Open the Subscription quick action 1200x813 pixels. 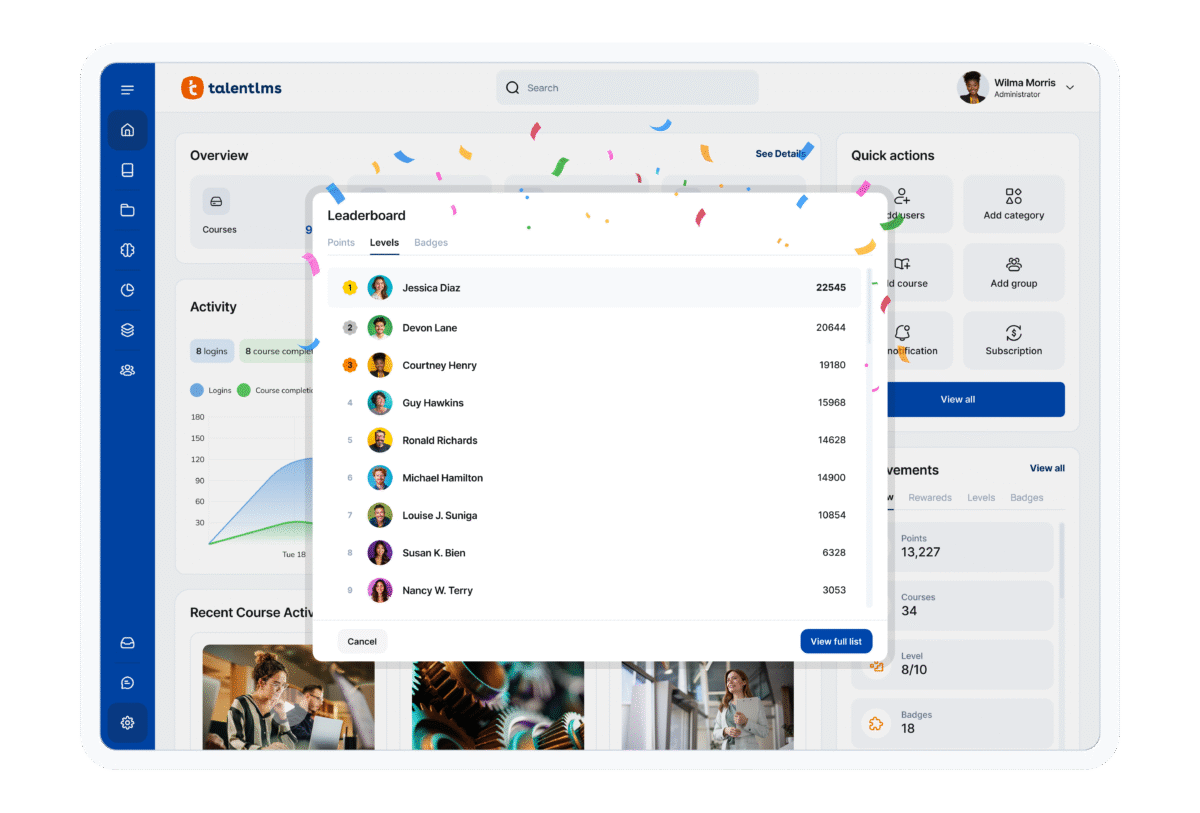pos(1013,340)
